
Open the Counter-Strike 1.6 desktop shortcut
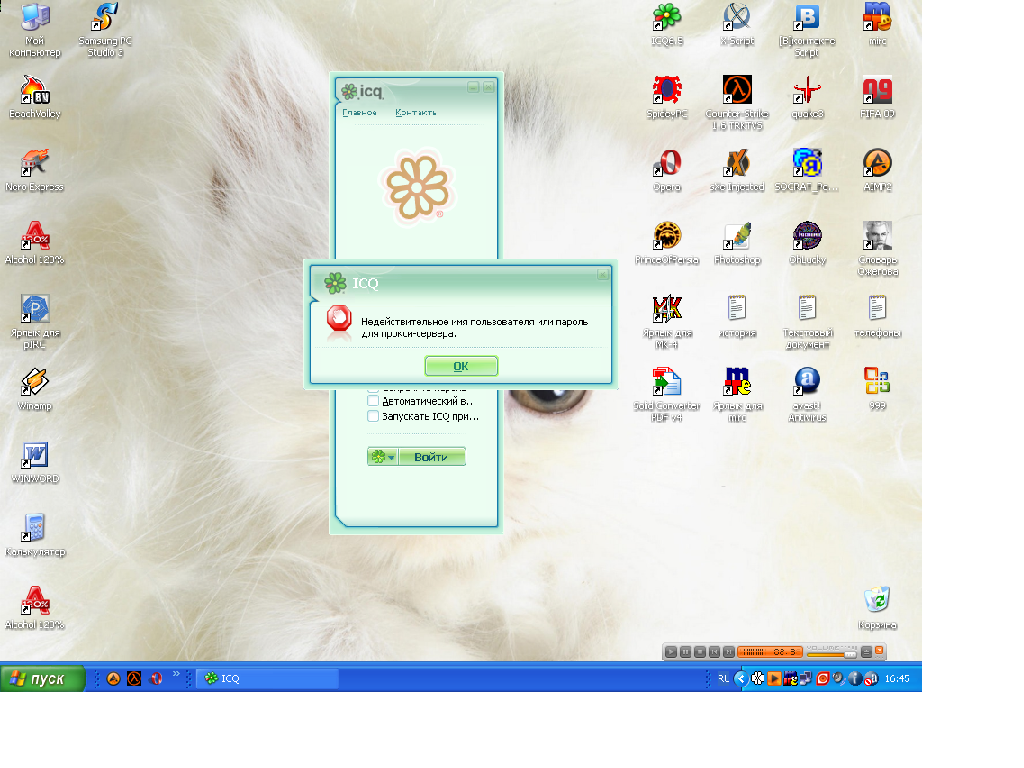coord(737,90)
